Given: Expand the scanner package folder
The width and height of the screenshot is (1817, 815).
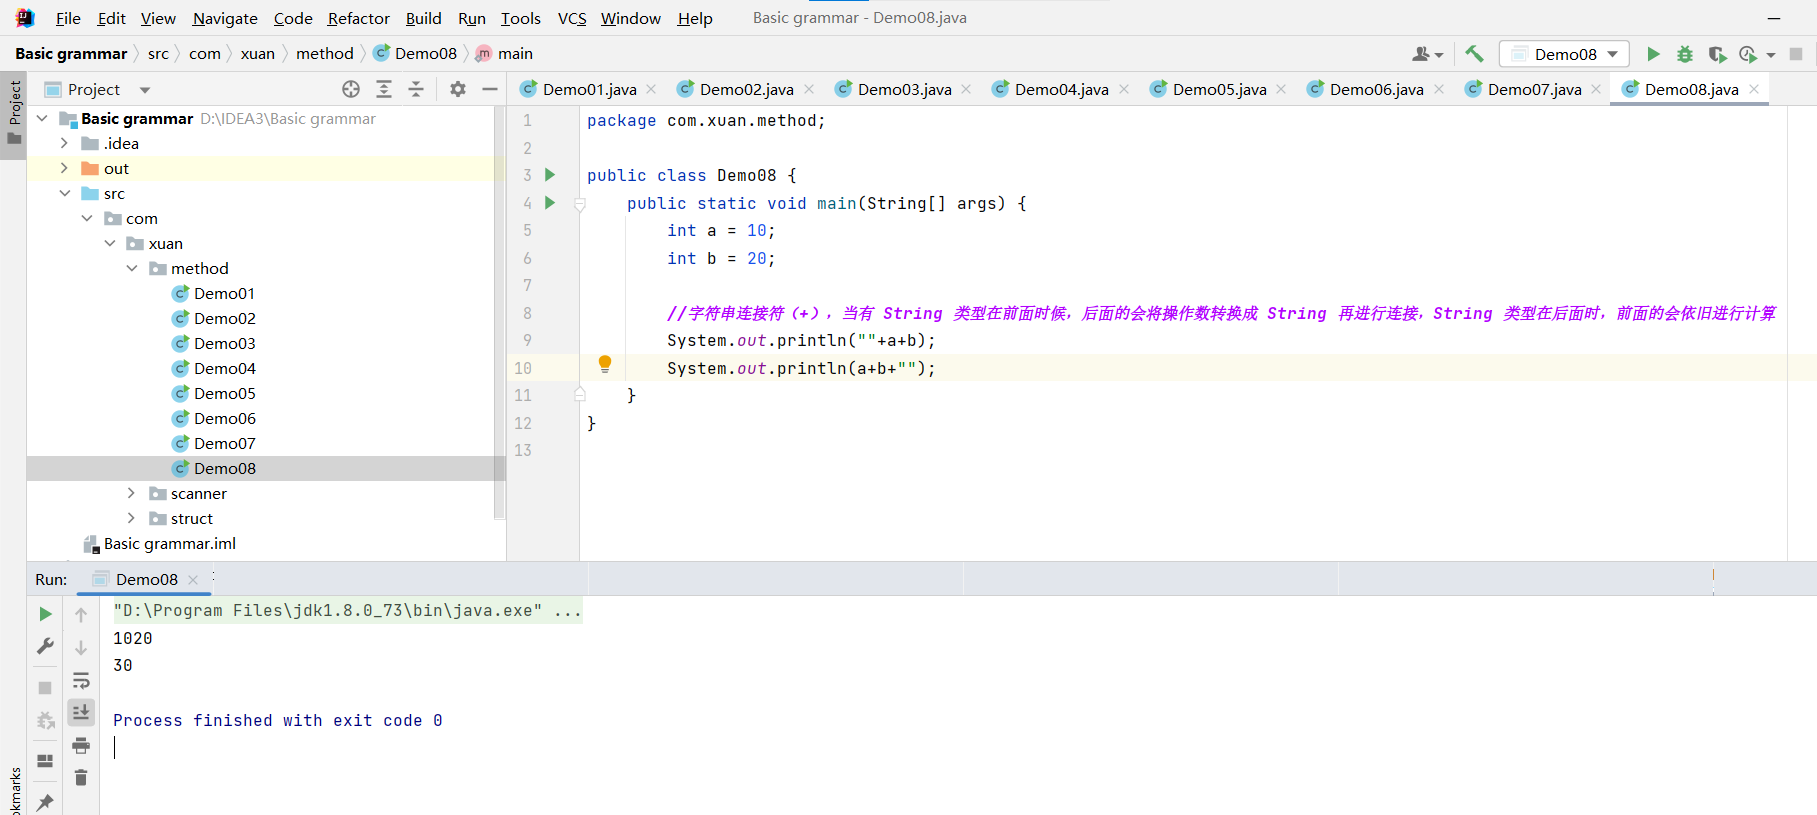Looking at the screenshot, I should [131, 493].
